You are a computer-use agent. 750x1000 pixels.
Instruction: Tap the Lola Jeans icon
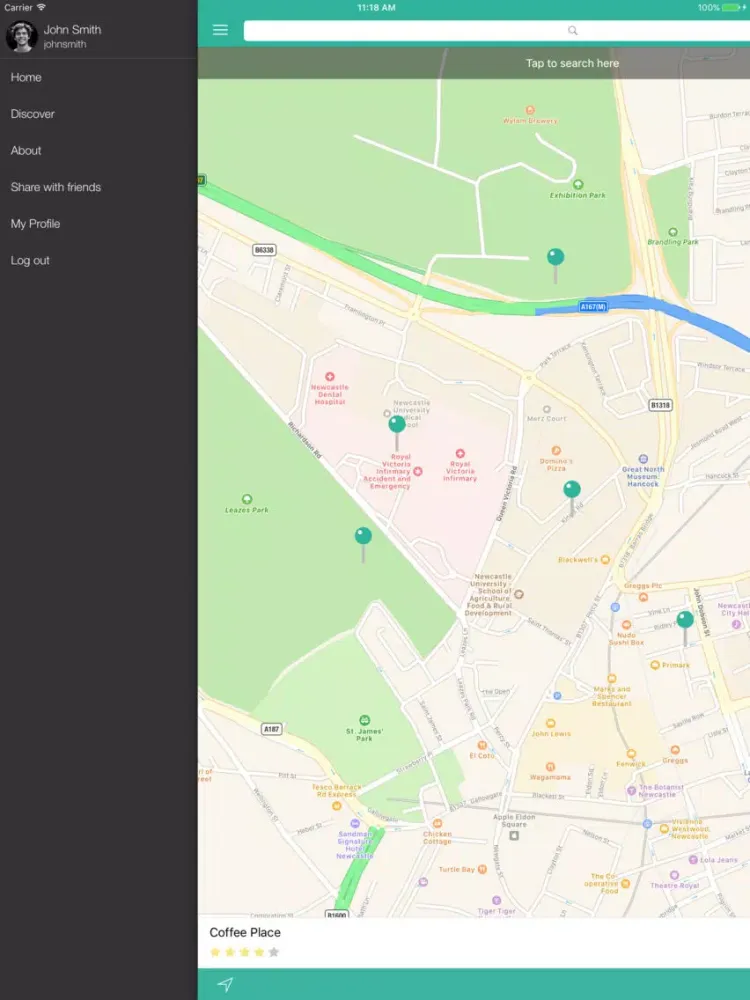693,860
